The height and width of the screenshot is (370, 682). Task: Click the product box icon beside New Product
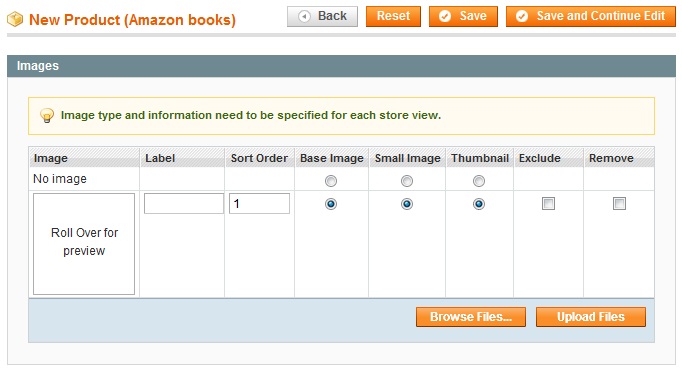[15, 19]
